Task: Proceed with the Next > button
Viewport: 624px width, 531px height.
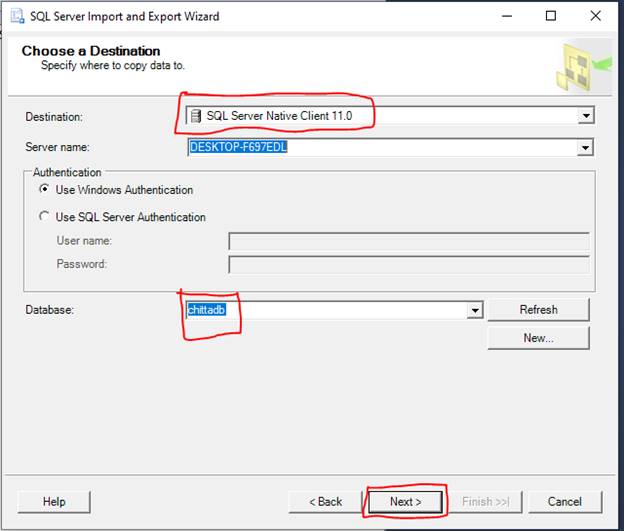Action: tap(405, 502)
